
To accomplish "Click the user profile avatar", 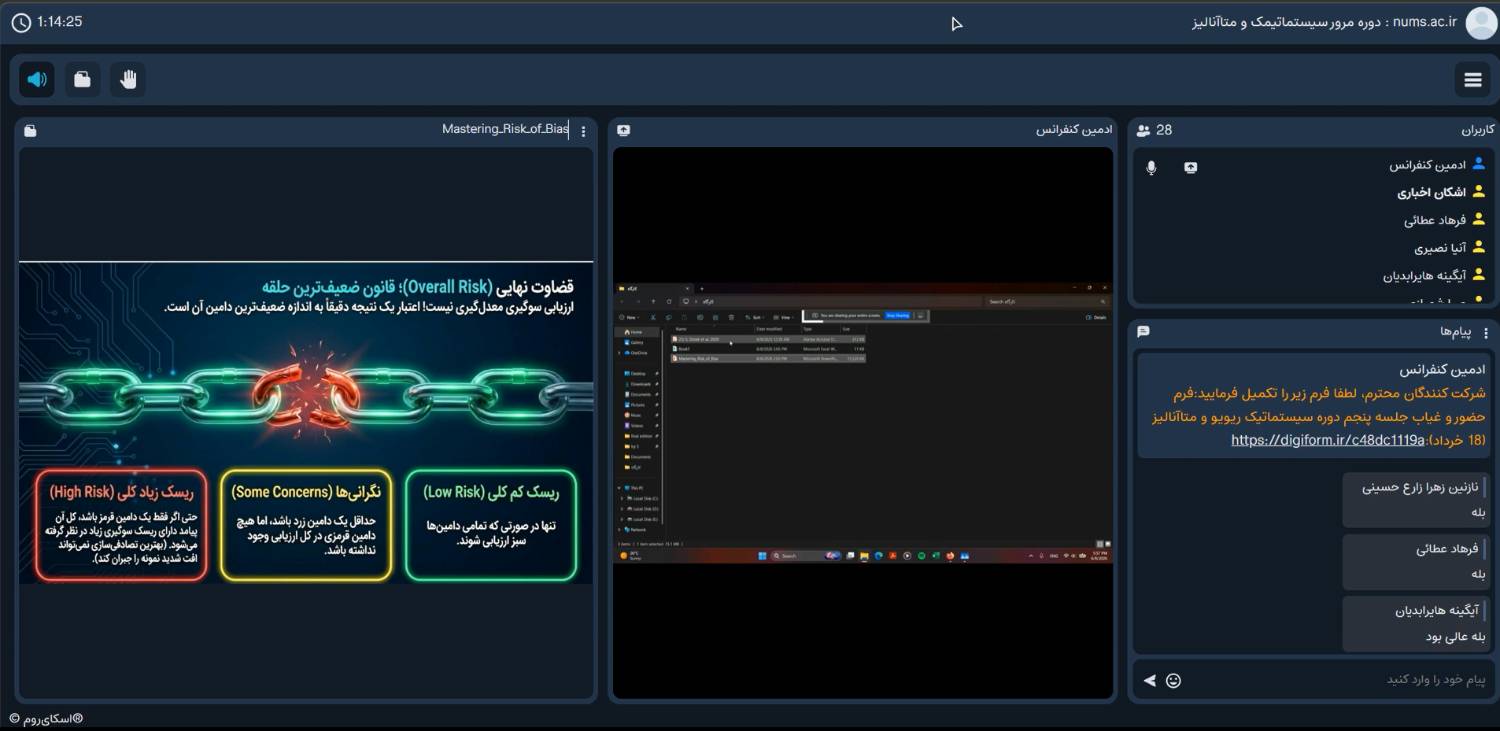I will (1481, 23).
